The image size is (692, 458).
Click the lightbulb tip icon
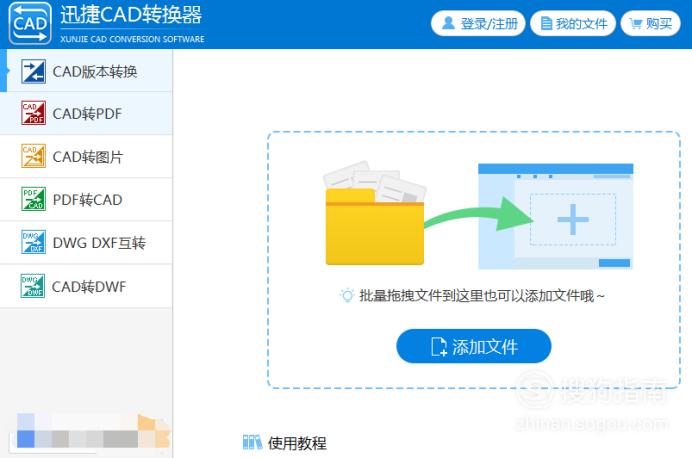coord(347,295)
